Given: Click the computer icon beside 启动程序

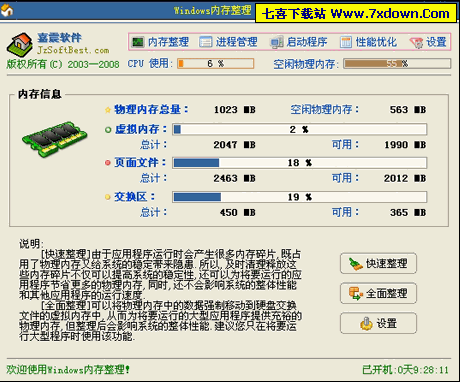Looking at the screenshot, I should [x=277, y=42].
